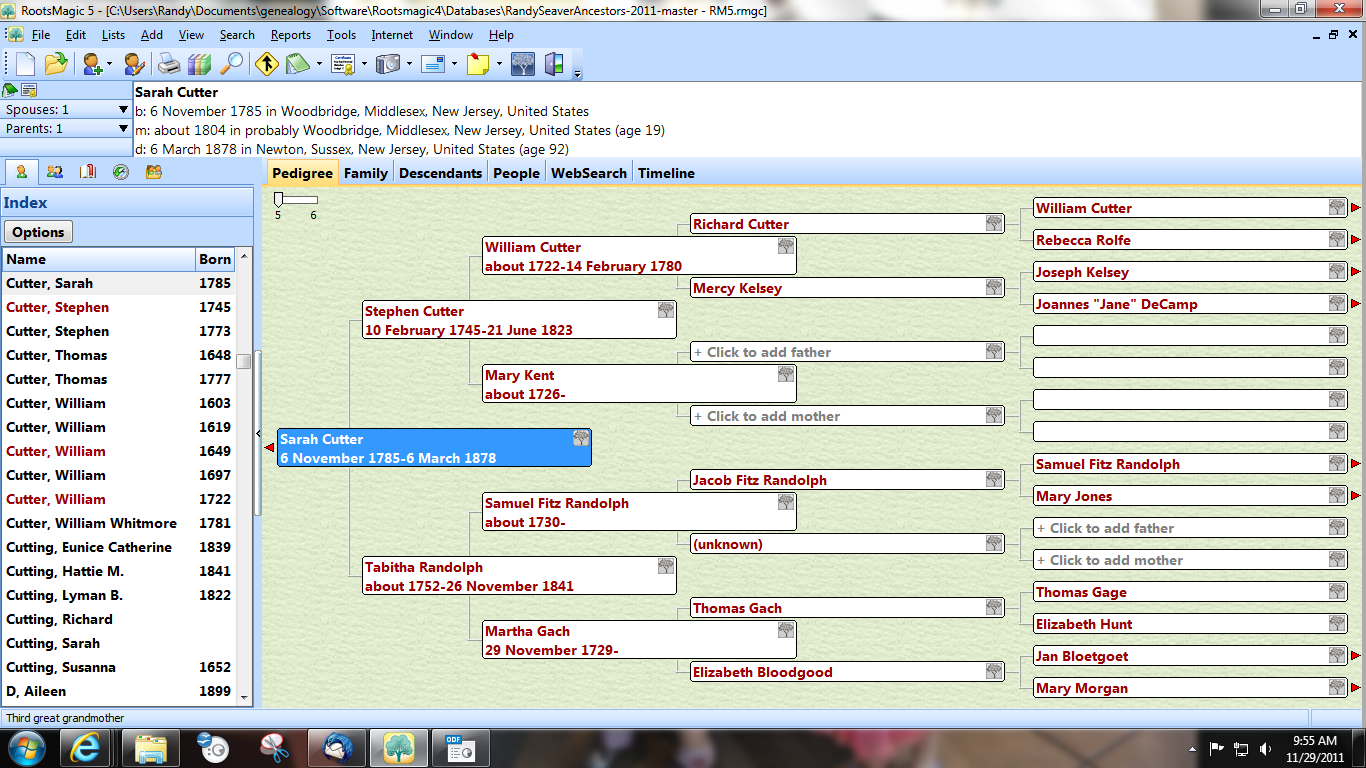The image size is (1366, 768).
Task: Open the camera icon's dropdown arrow
Action: coord(409,62)
